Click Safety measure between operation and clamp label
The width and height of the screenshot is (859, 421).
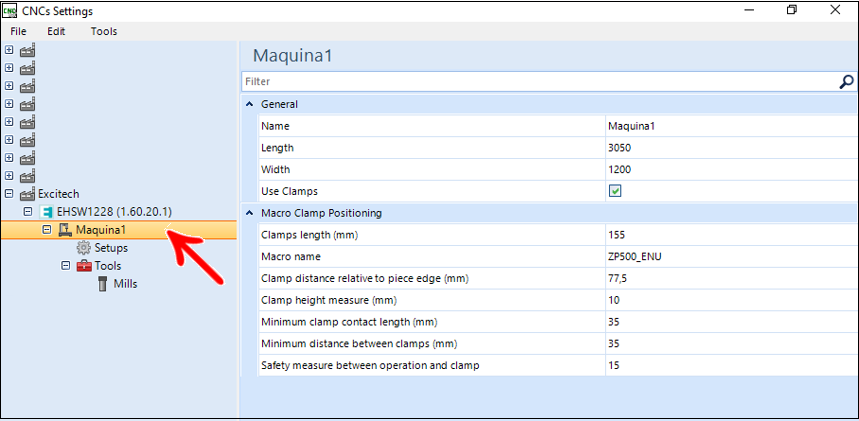(370, 365)
